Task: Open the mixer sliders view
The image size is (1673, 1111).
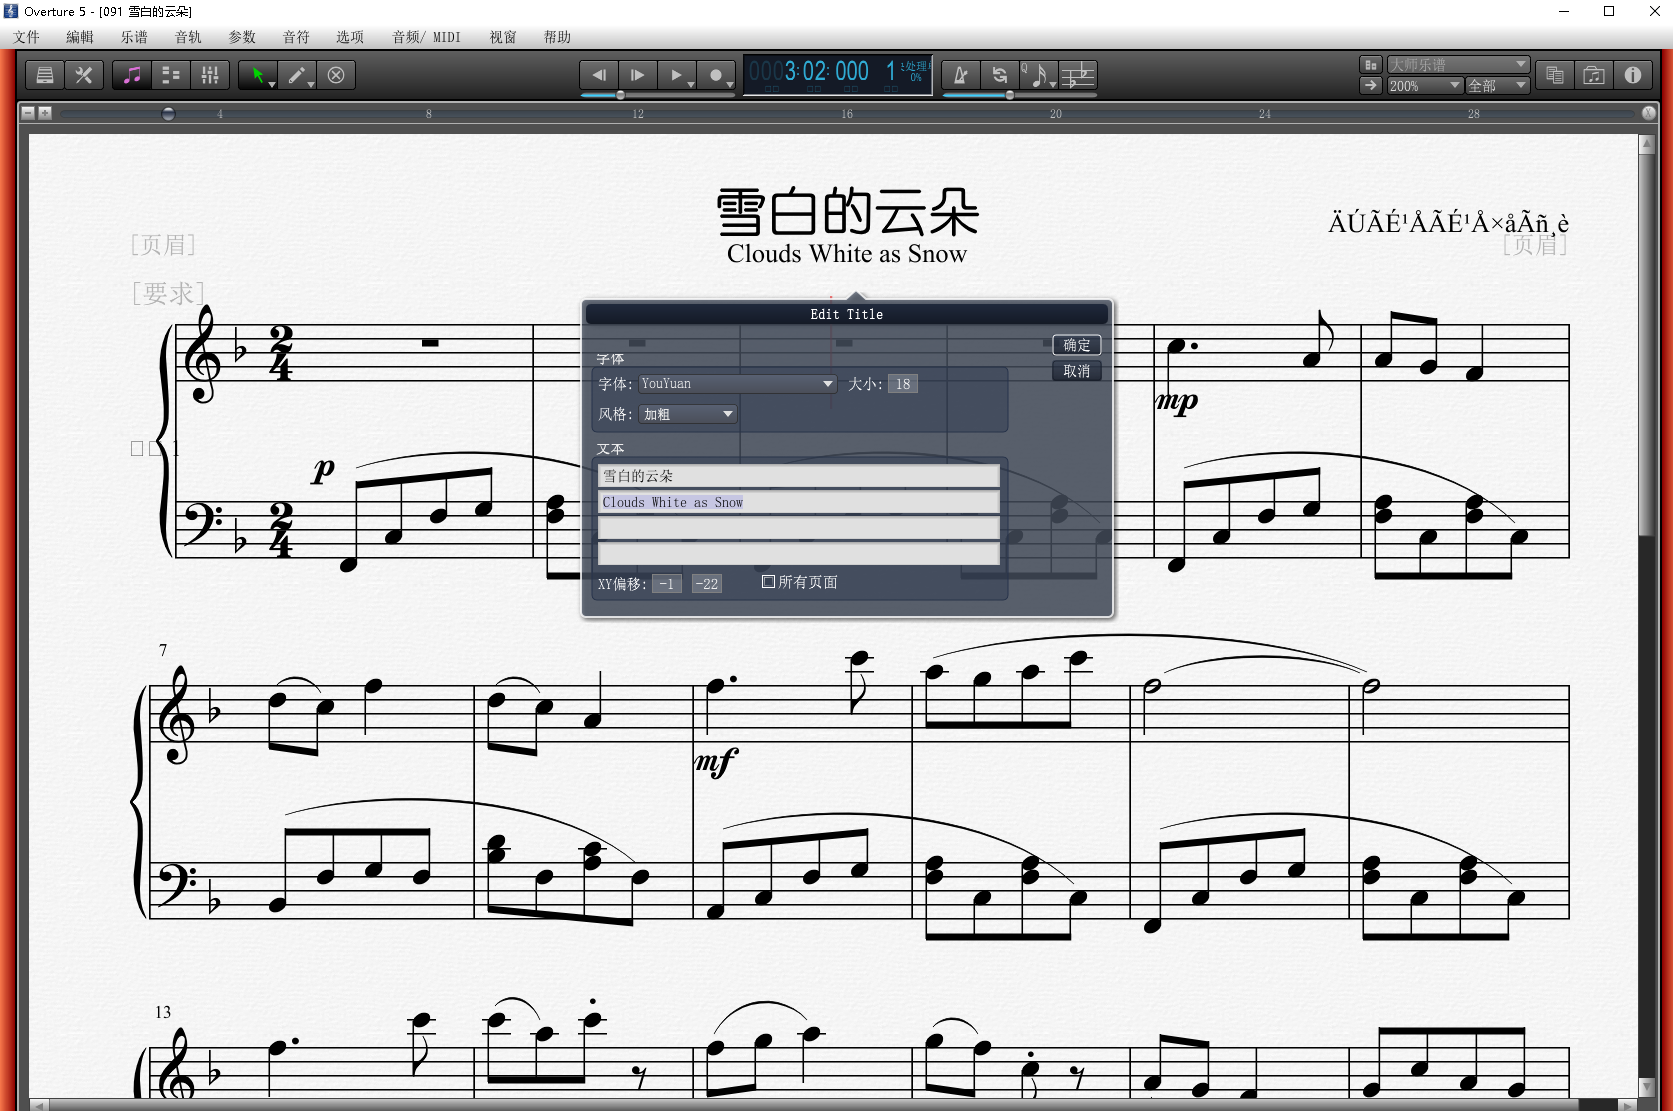Action: click(x=210, y=75)
